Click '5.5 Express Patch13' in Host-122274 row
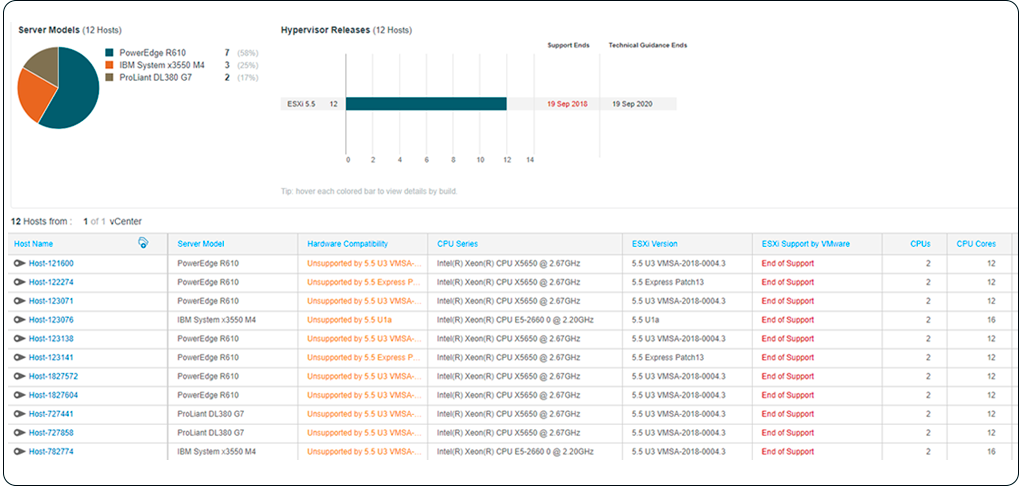This screenshot has width=1026, height=486. (667, 283)
